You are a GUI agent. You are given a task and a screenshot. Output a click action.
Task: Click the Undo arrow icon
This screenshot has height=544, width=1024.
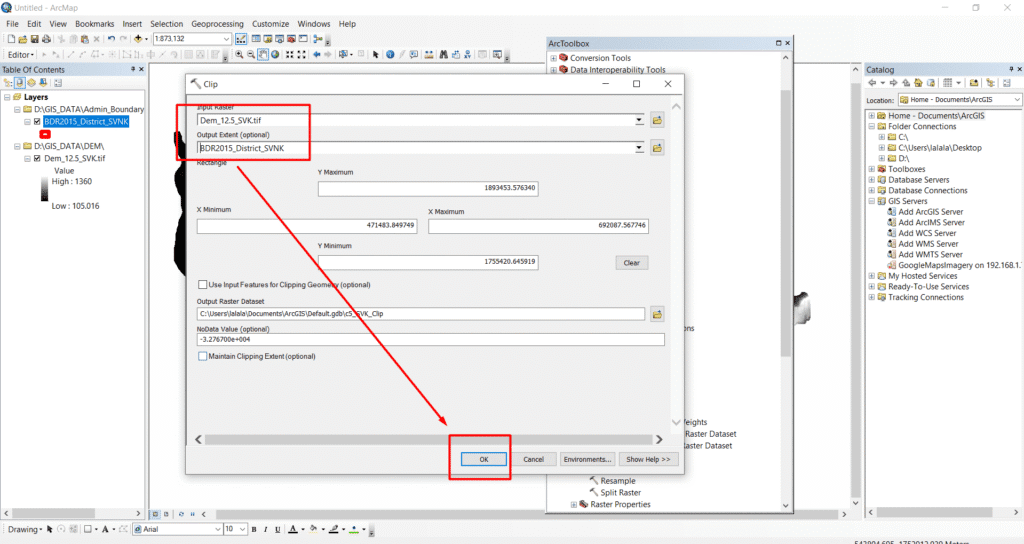[x=111, y=39]
